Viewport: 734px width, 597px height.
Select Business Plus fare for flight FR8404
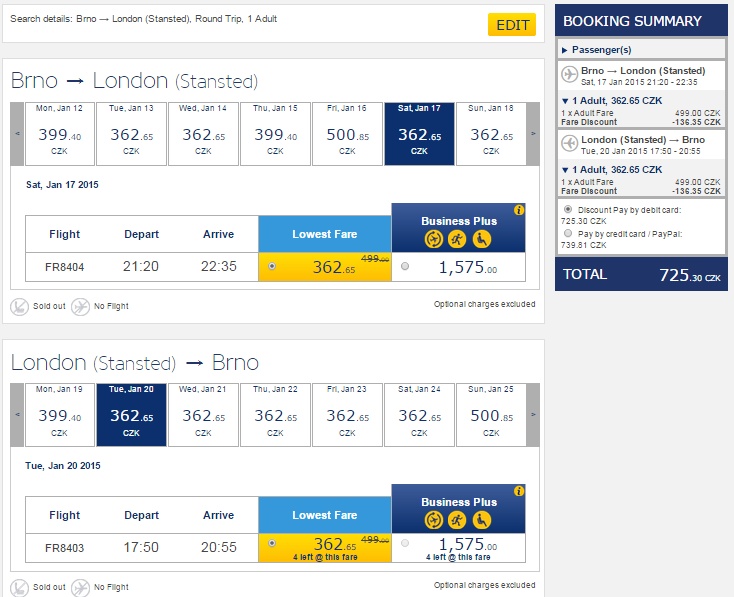tap(405, 266)
